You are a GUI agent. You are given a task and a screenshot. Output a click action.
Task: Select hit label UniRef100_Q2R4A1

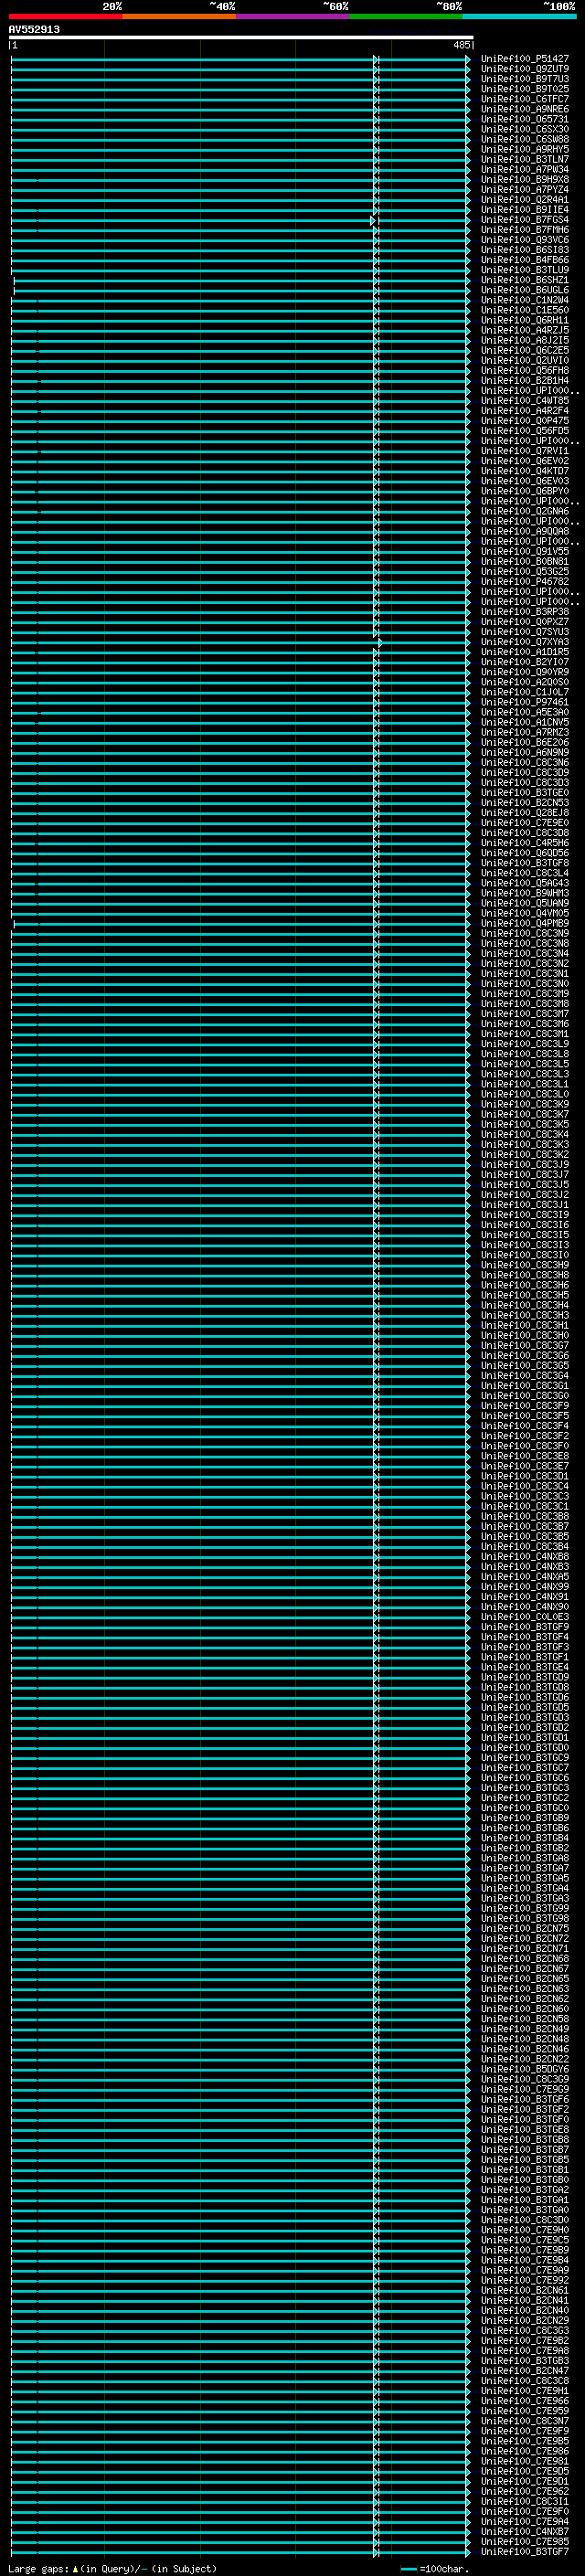524,200
